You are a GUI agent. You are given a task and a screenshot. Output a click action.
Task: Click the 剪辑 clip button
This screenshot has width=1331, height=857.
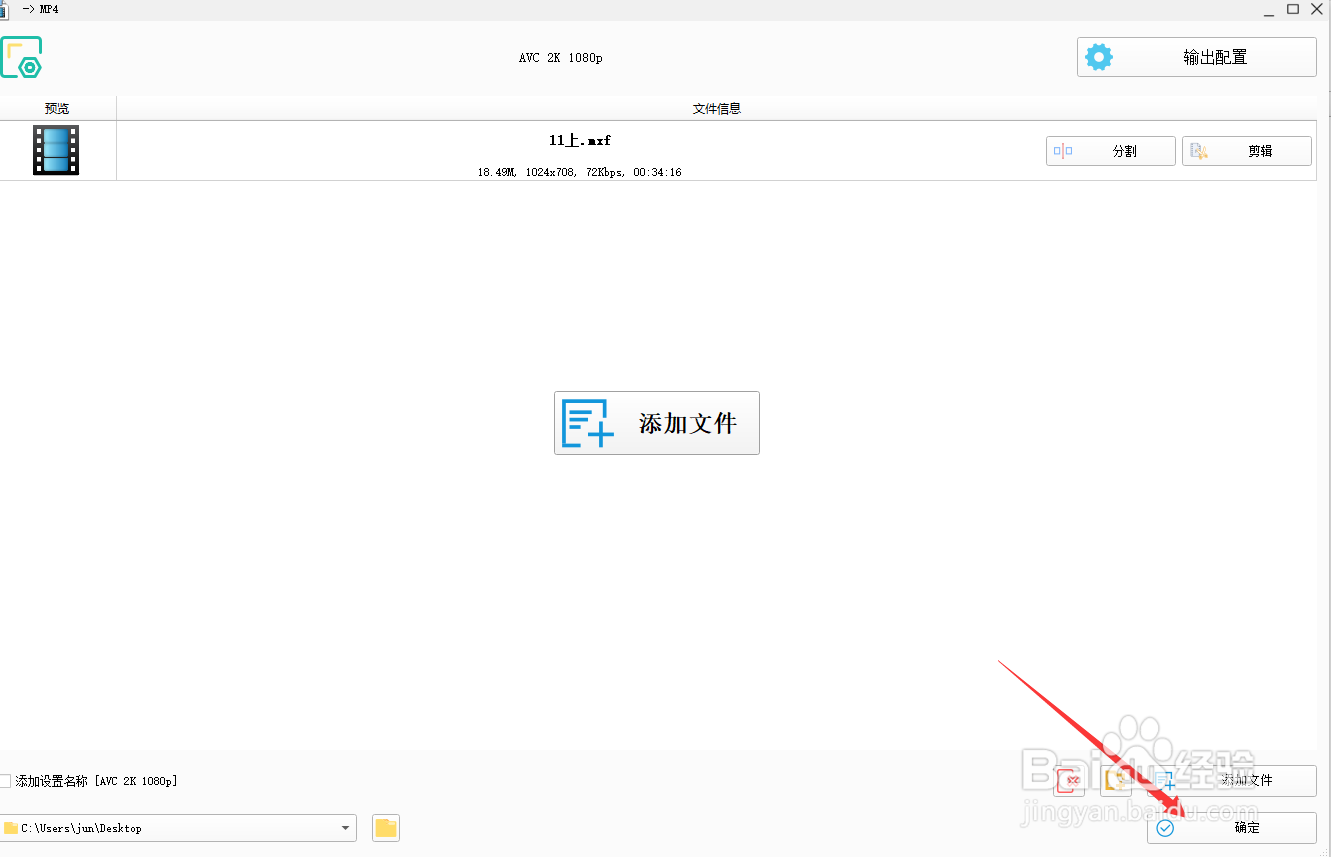coord(1246,151)
